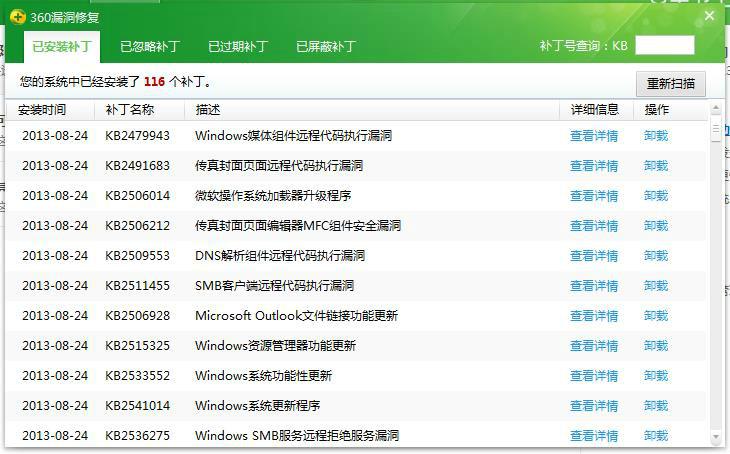Select the KB2536275 patch name cell
Screen dimensions: 730x454
(x=137, y=436)
